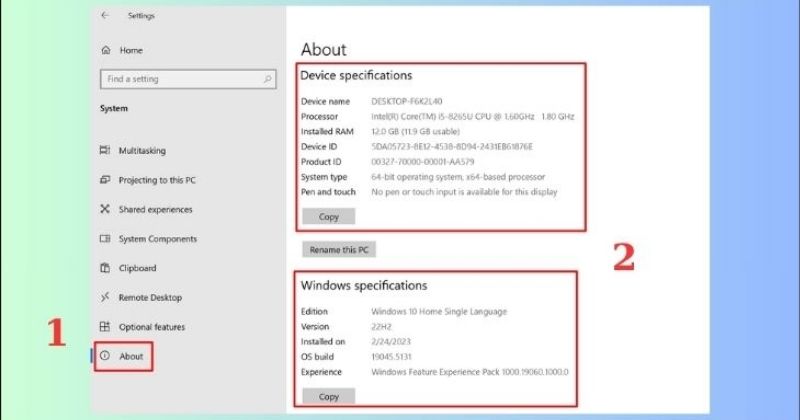This screenshot has width=800, height=420.
Task: Click the Device ID value text
Action: click(x=452, y=146)
